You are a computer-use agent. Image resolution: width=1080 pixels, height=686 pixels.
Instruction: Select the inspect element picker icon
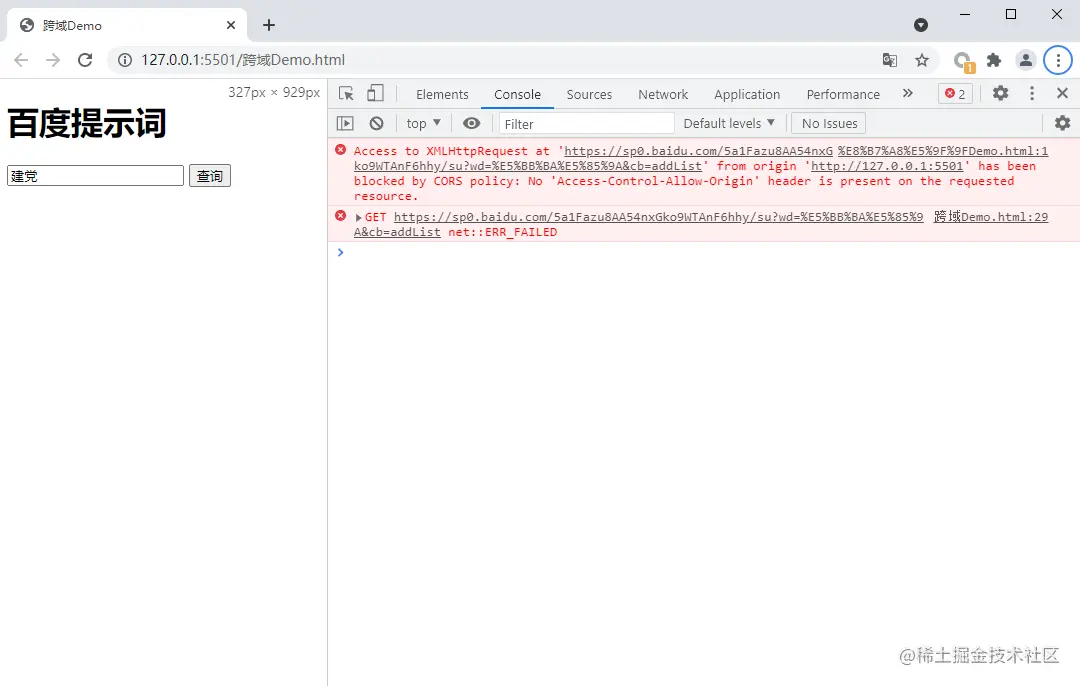tap(346, 94)
